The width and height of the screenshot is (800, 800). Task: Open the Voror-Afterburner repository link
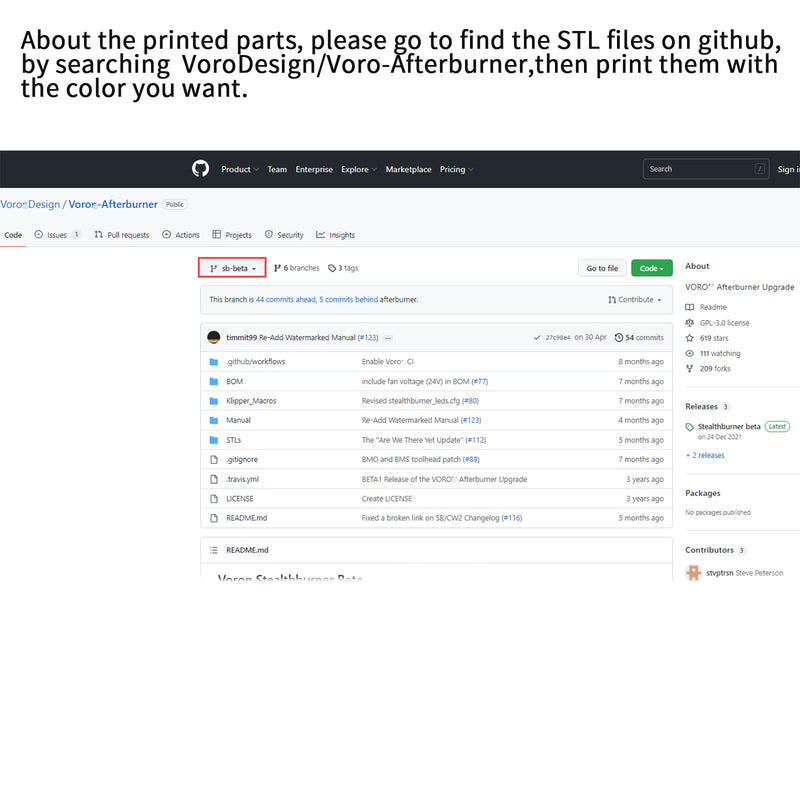(113, 204)
